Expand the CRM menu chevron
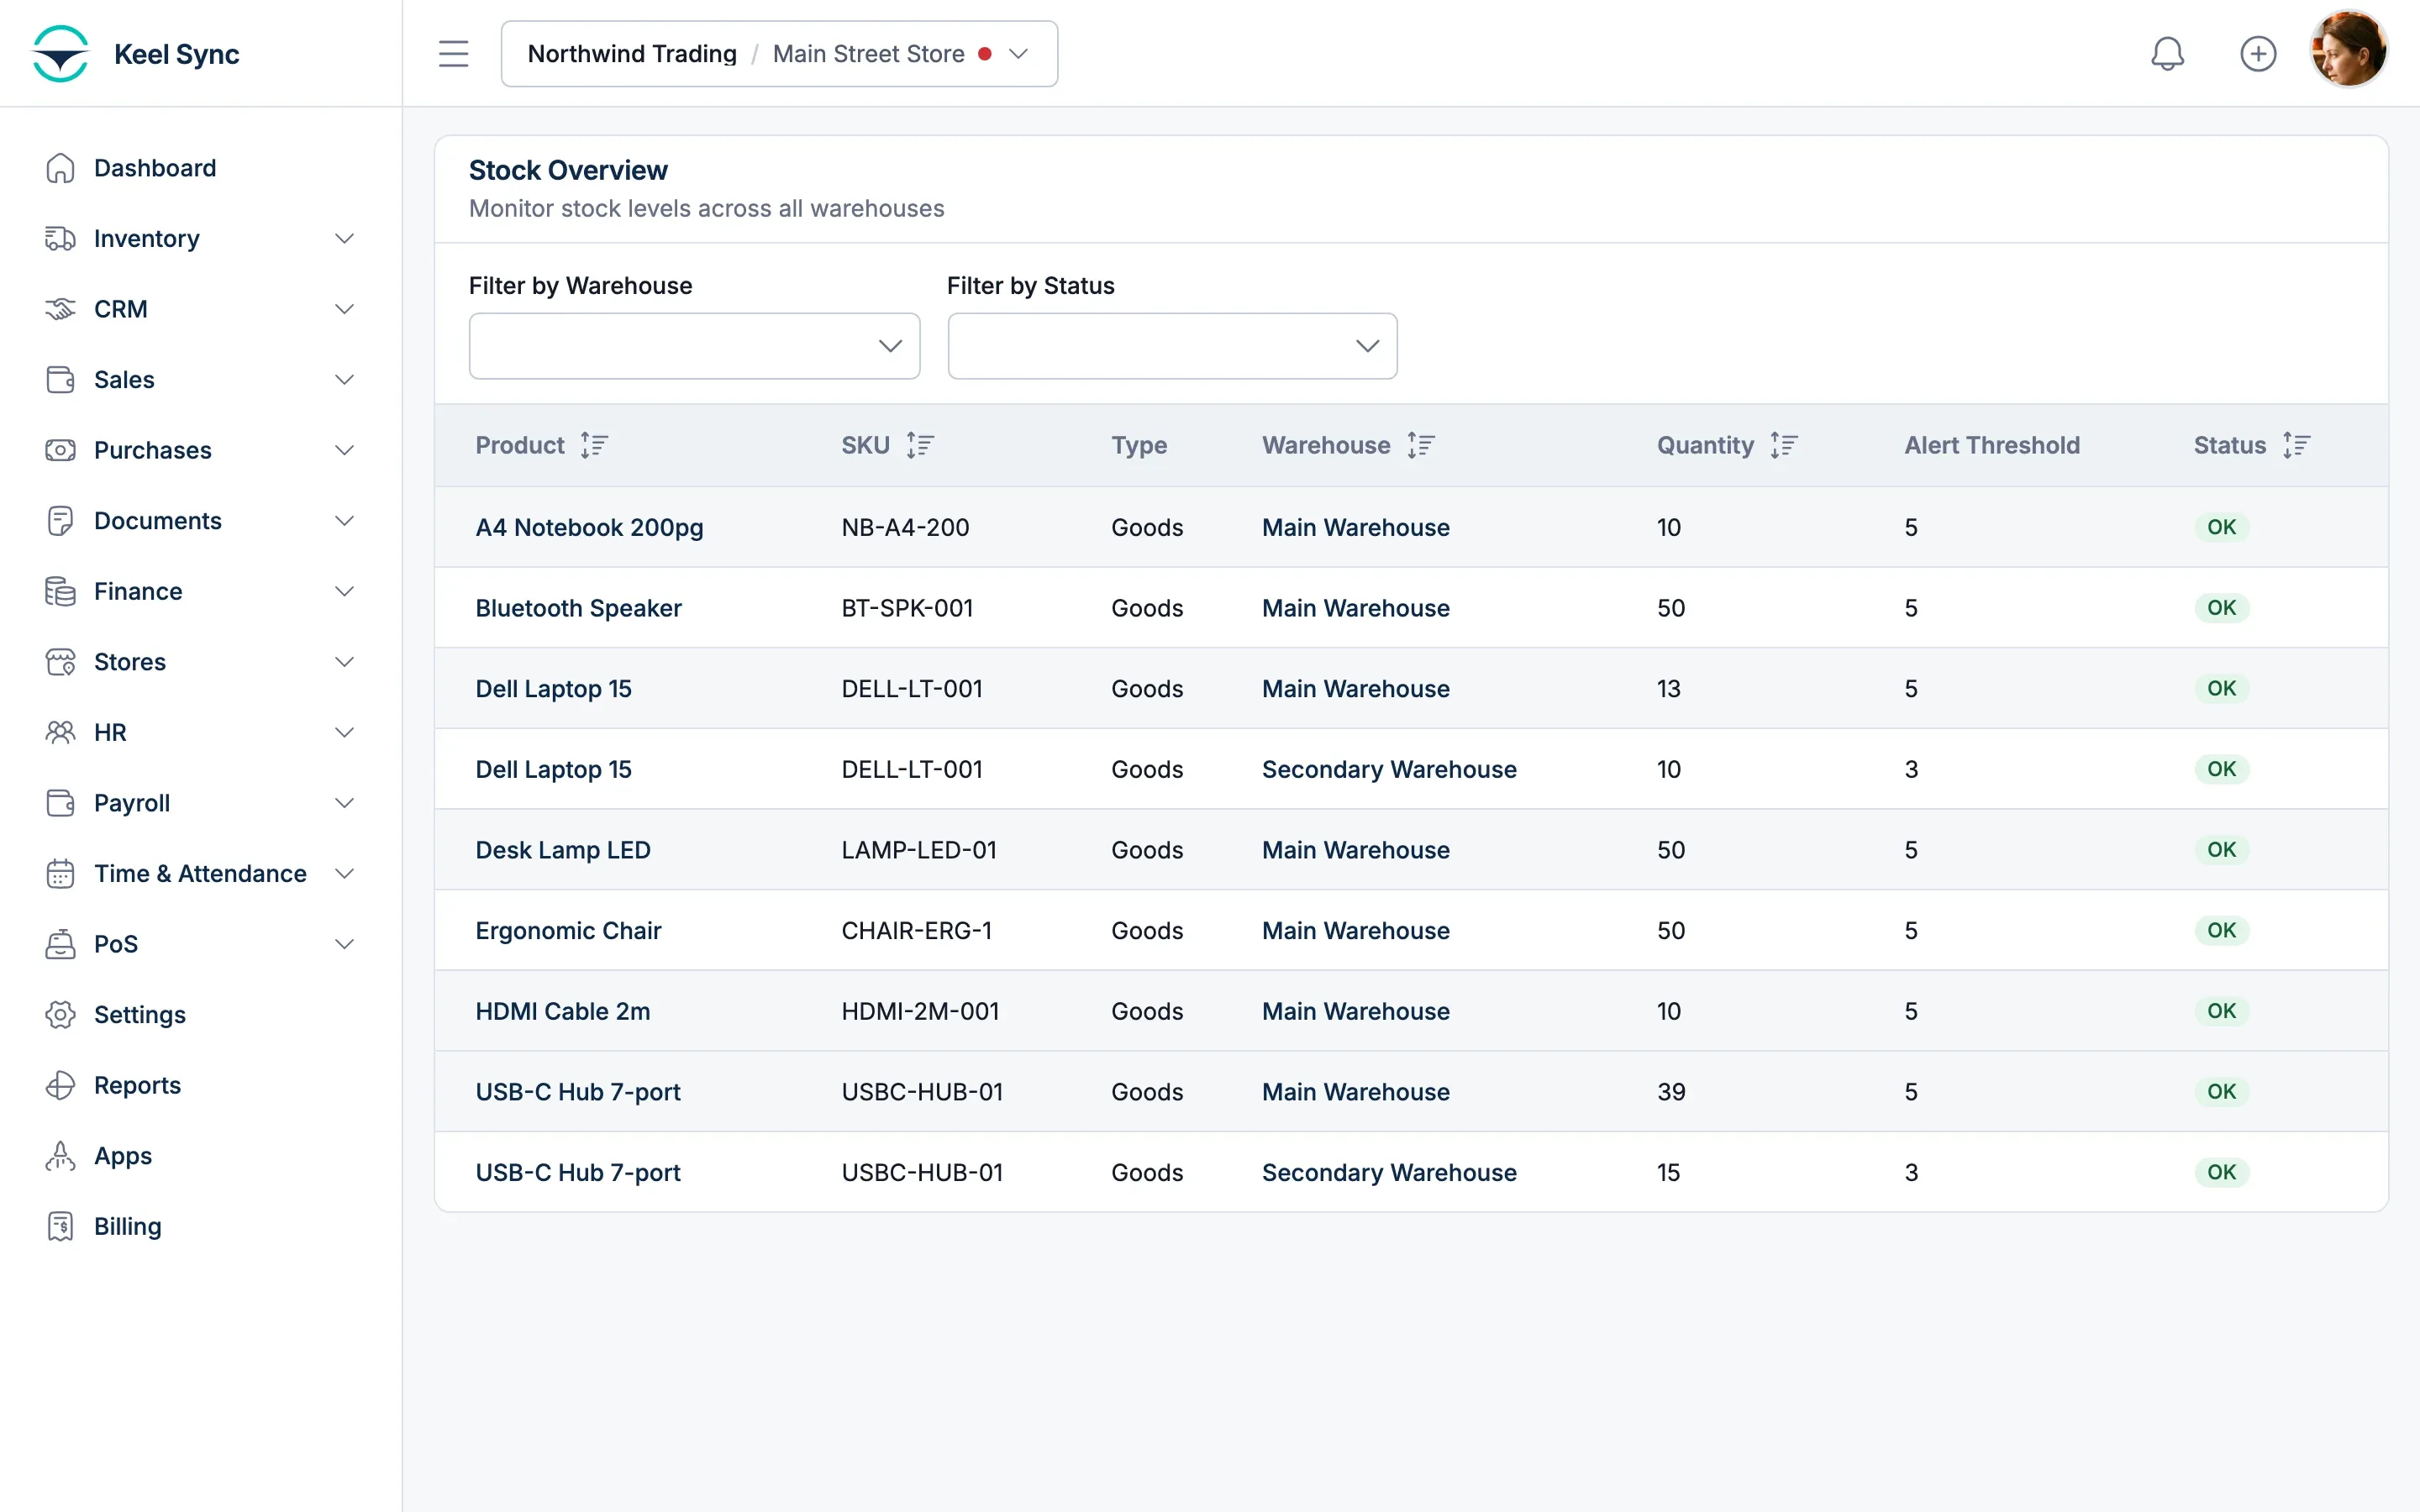The height and width of the screenshot is (1512, 2420). [344, 309]
